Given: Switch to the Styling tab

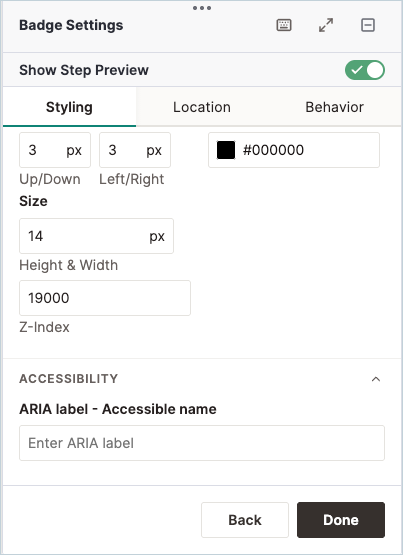Looking at the screenshot, I should click(x=69, y=107).
